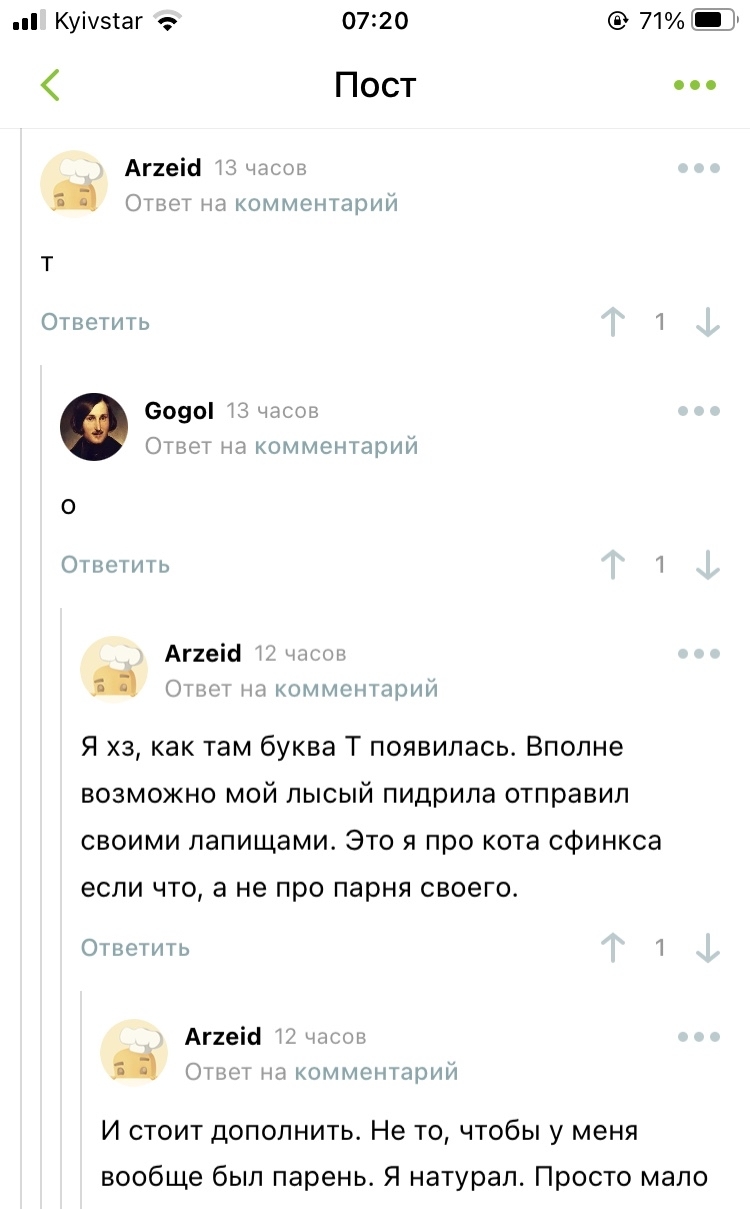Downvote Arzeid's comment about the sphinx cat
750x1209 pixels.
(708, 947)
